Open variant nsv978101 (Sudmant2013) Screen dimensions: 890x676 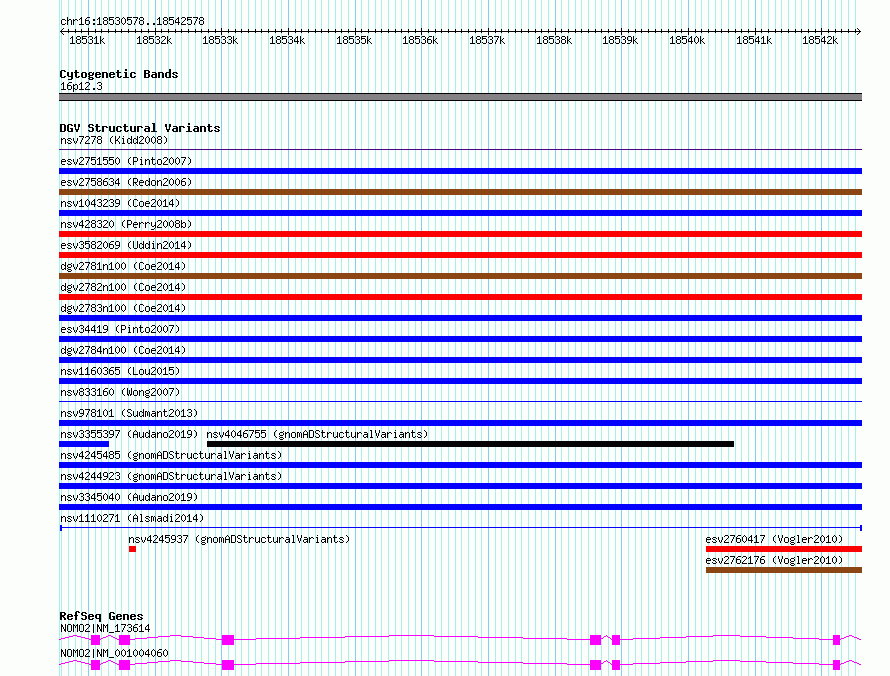click(129, 413)
